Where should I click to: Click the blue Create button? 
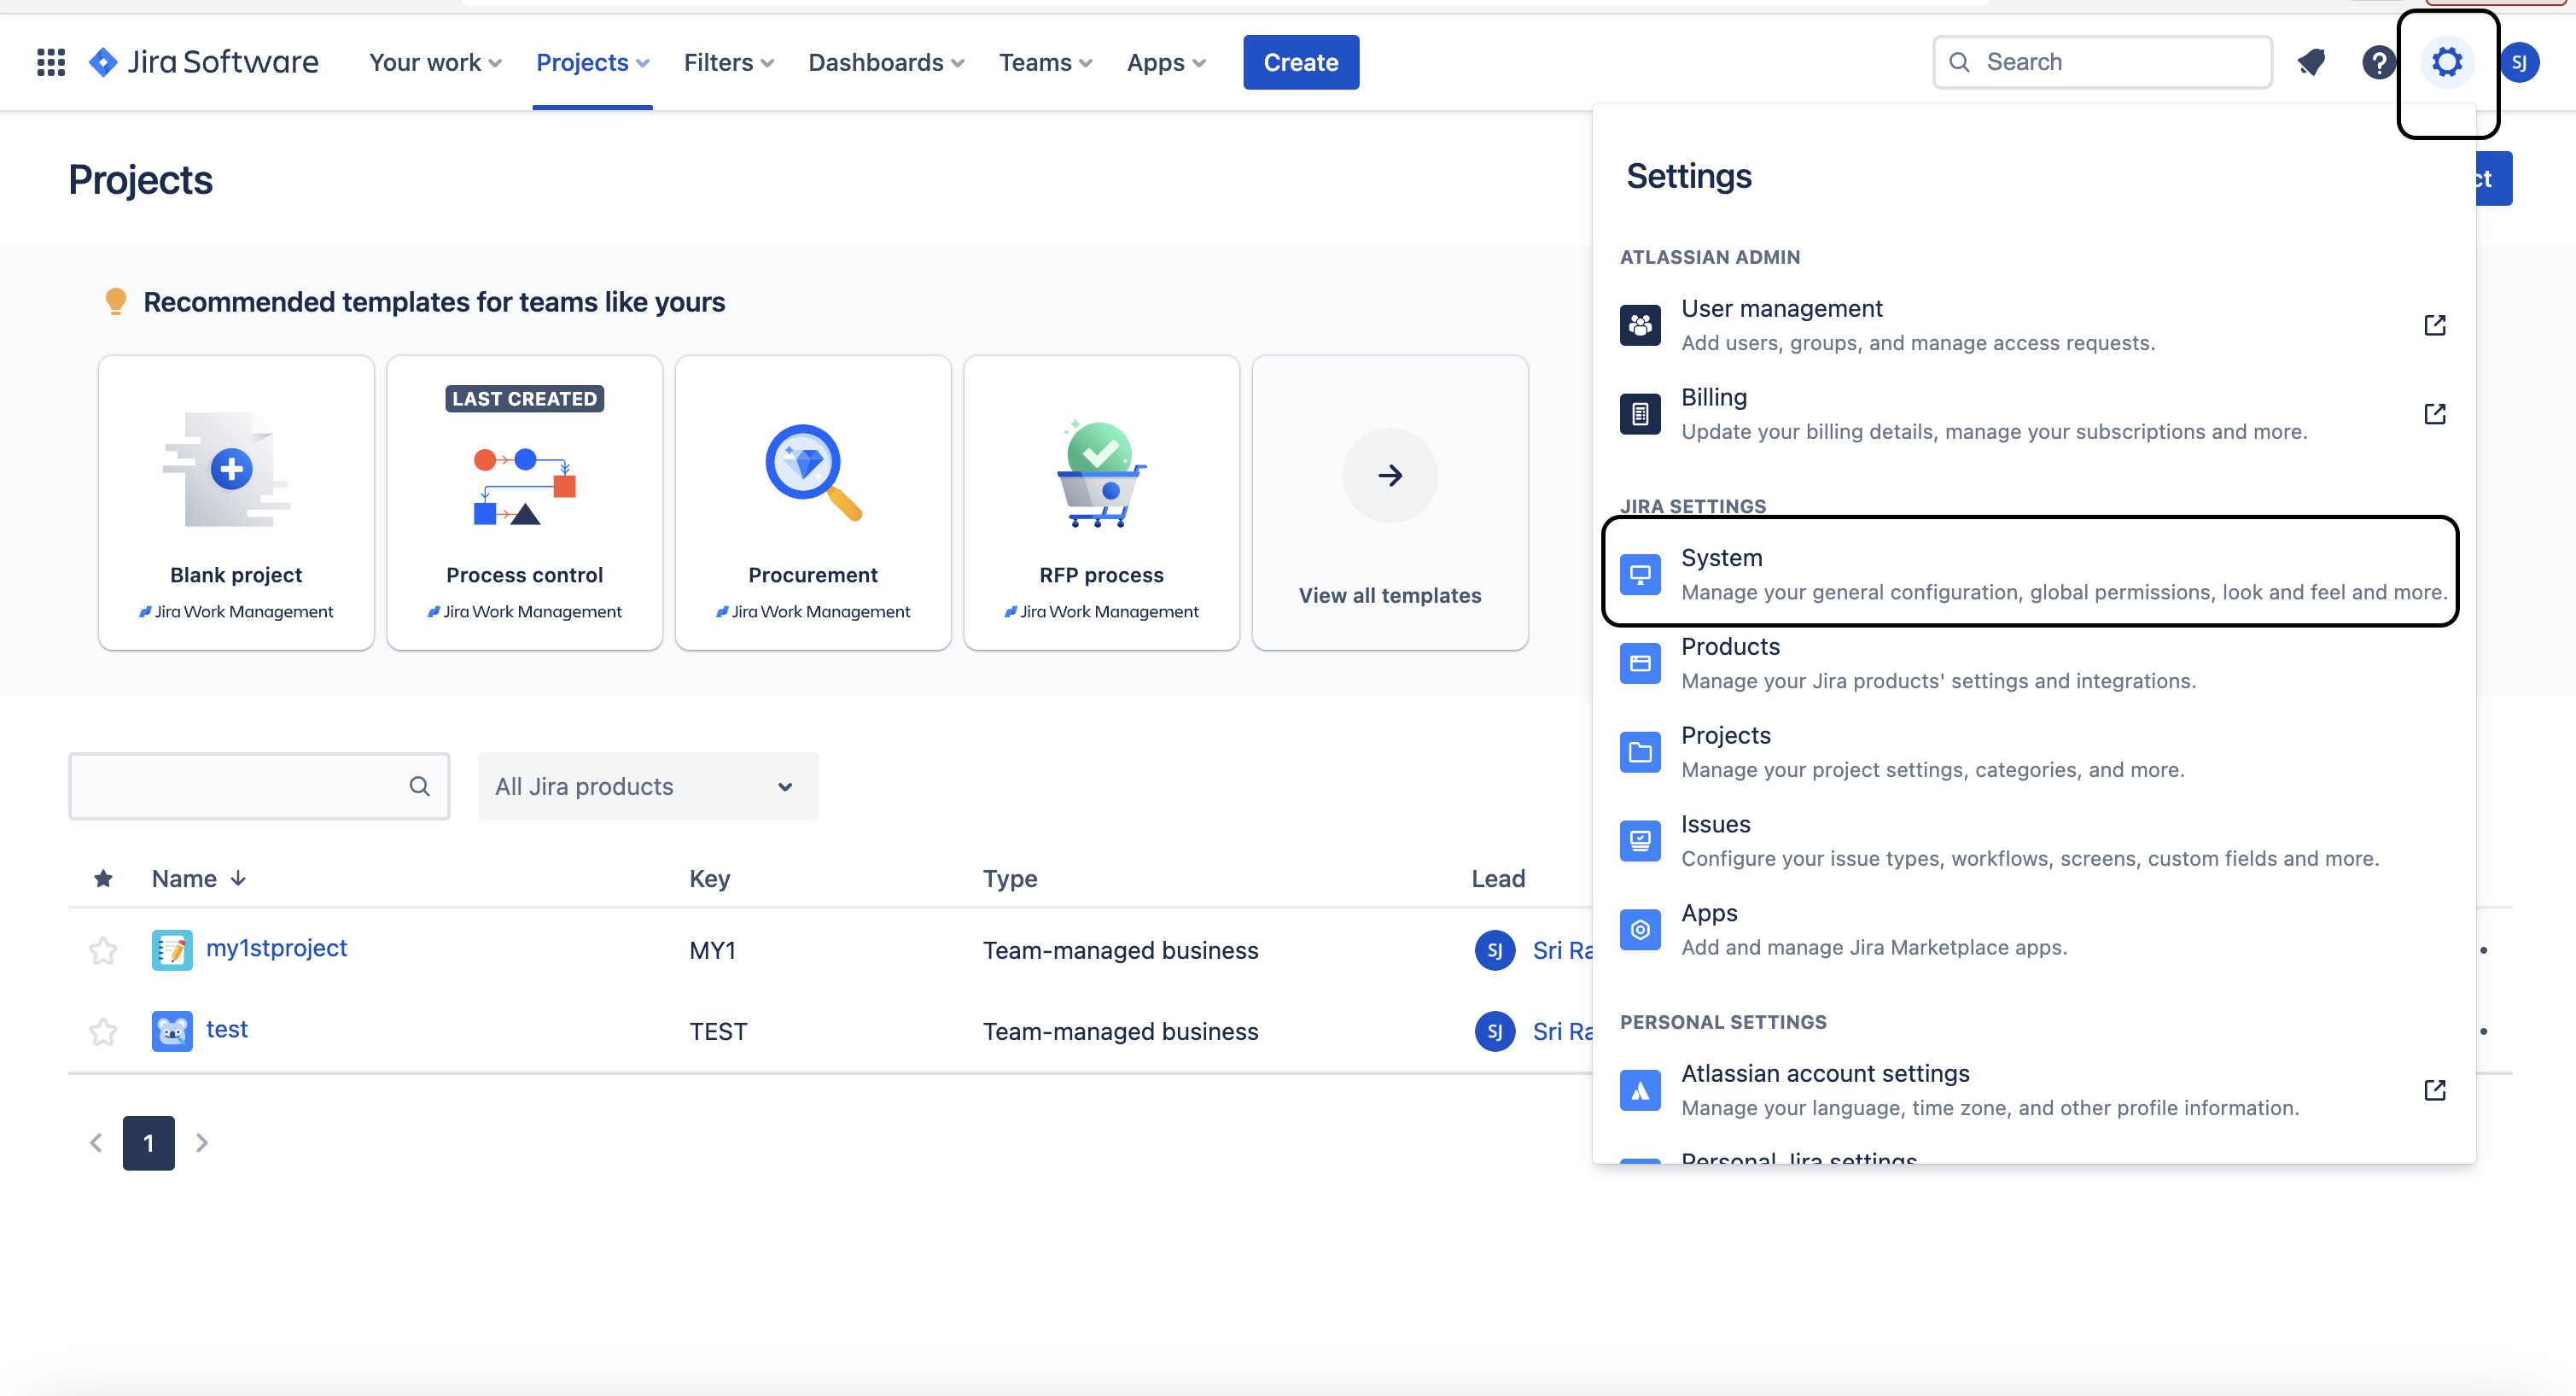pyautogui.click(x=1301, y=62)
